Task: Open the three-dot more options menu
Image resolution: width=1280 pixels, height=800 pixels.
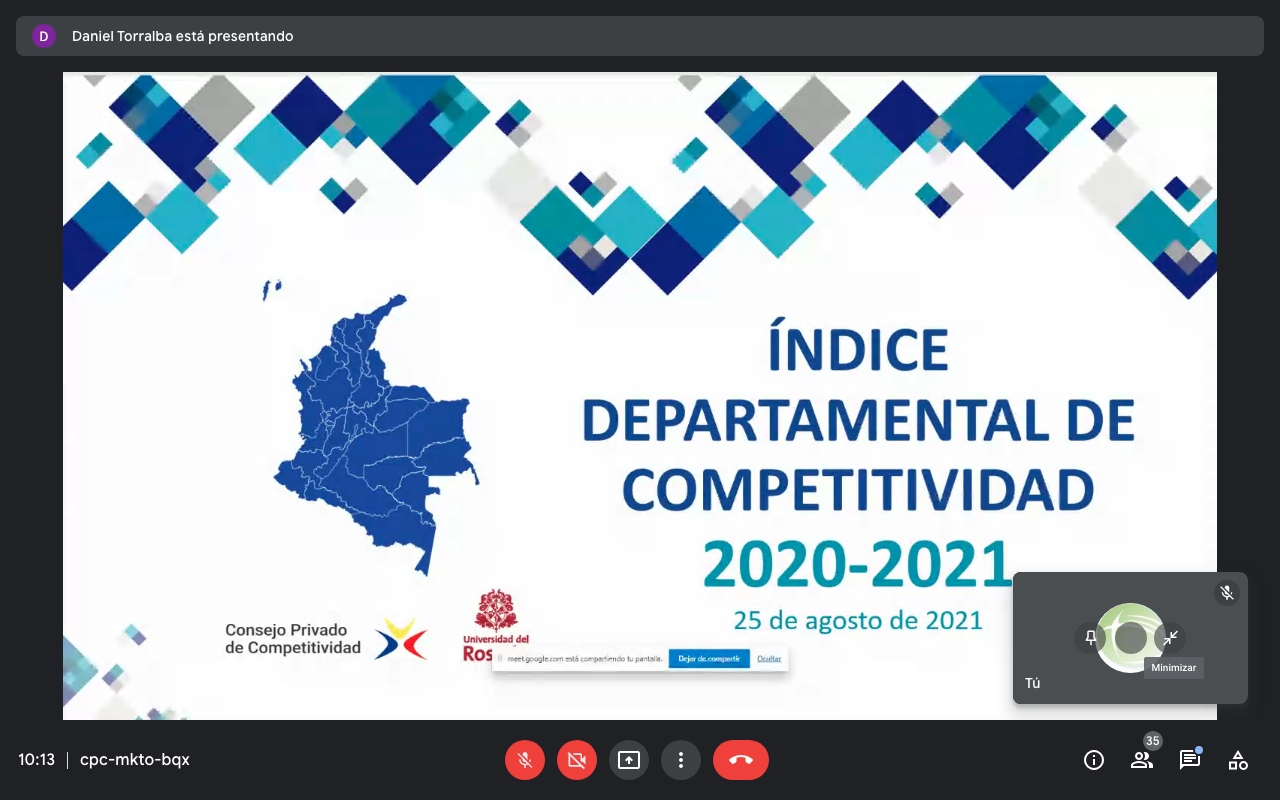Action: [x=681, y=760]
